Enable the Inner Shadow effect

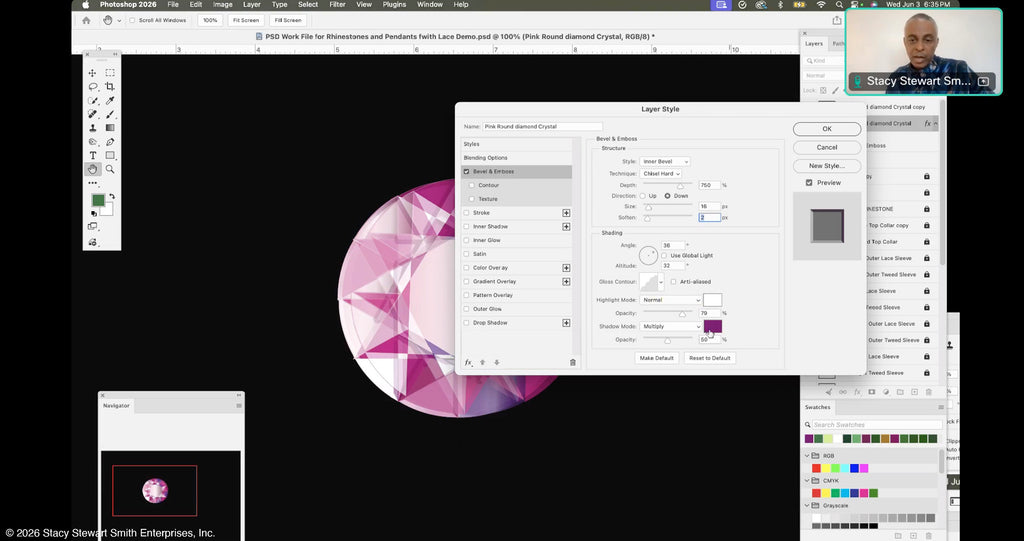466,227
